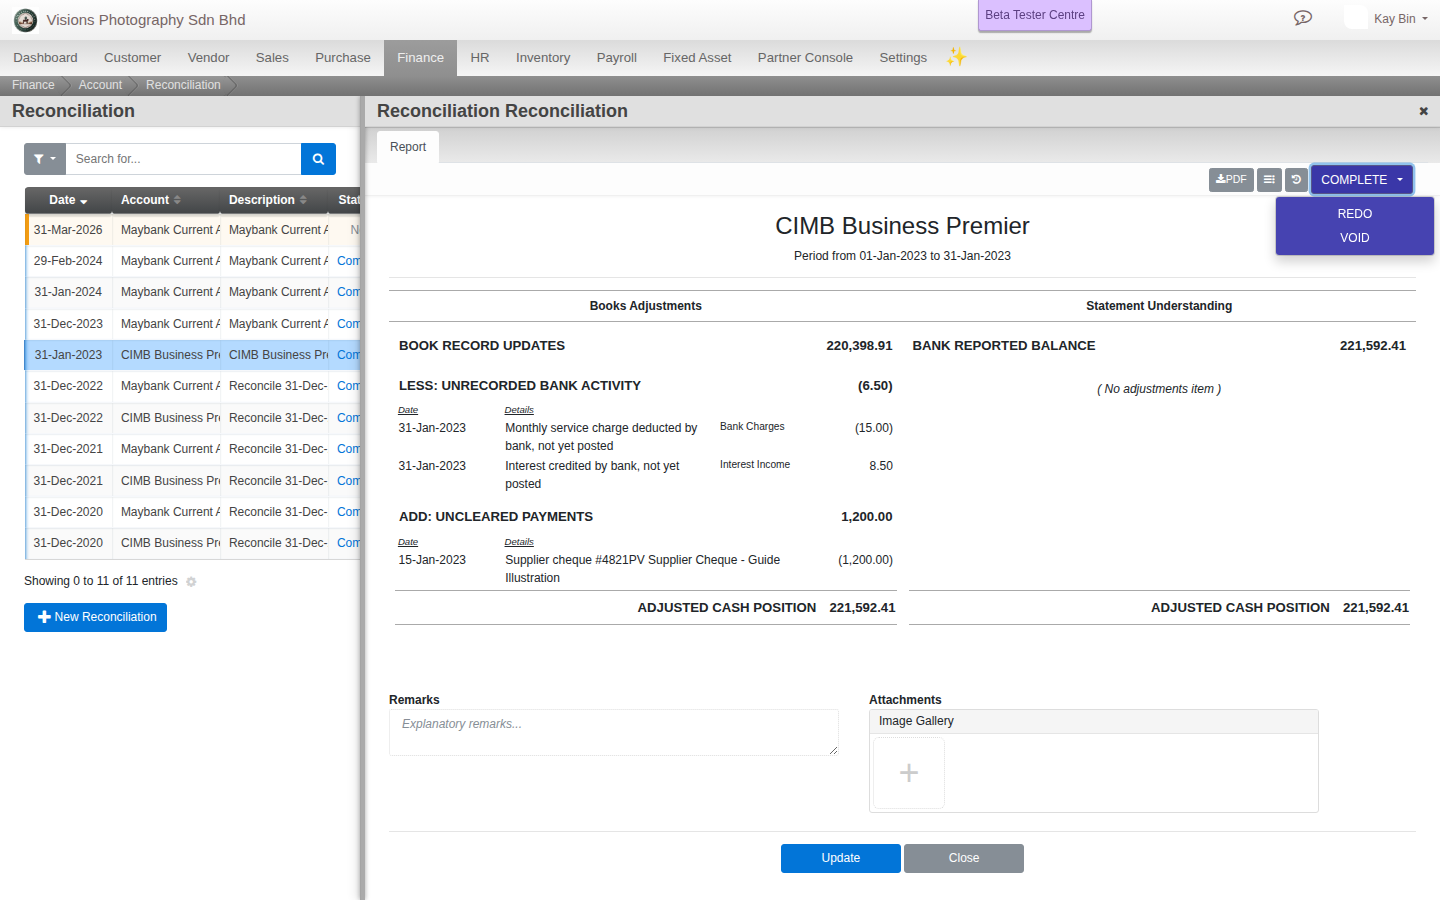The height and width of the screenshot is (900, 1440).
Task: Select the 31-Mar-2026 reconciliation row
Action: tap(193, 230)
